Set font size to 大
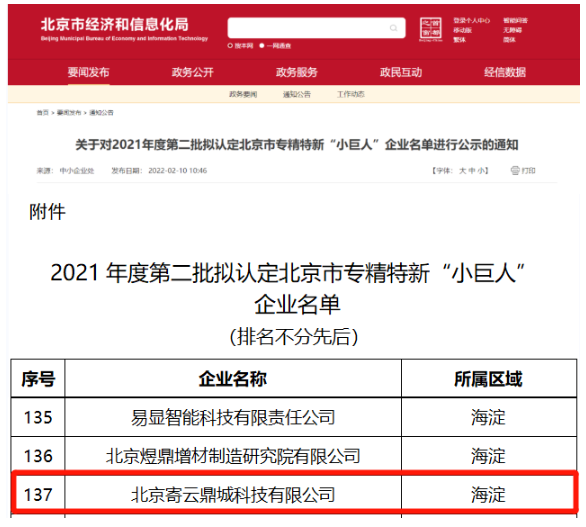The image size is (586, 527). click(463, 171)
